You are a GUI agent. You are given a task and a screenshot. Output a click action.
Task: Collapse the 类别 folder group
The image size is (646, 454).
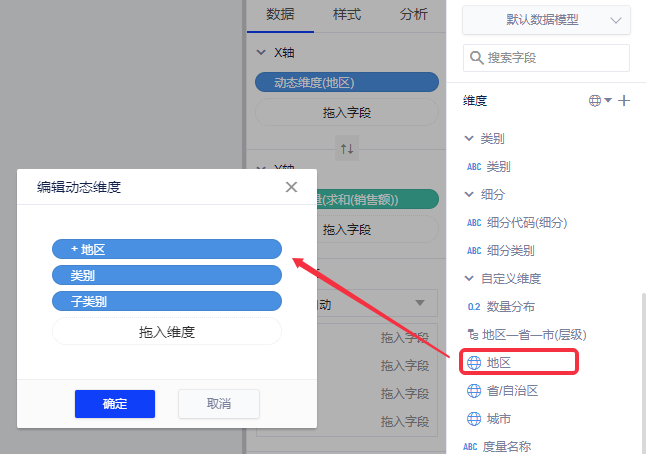469,138
